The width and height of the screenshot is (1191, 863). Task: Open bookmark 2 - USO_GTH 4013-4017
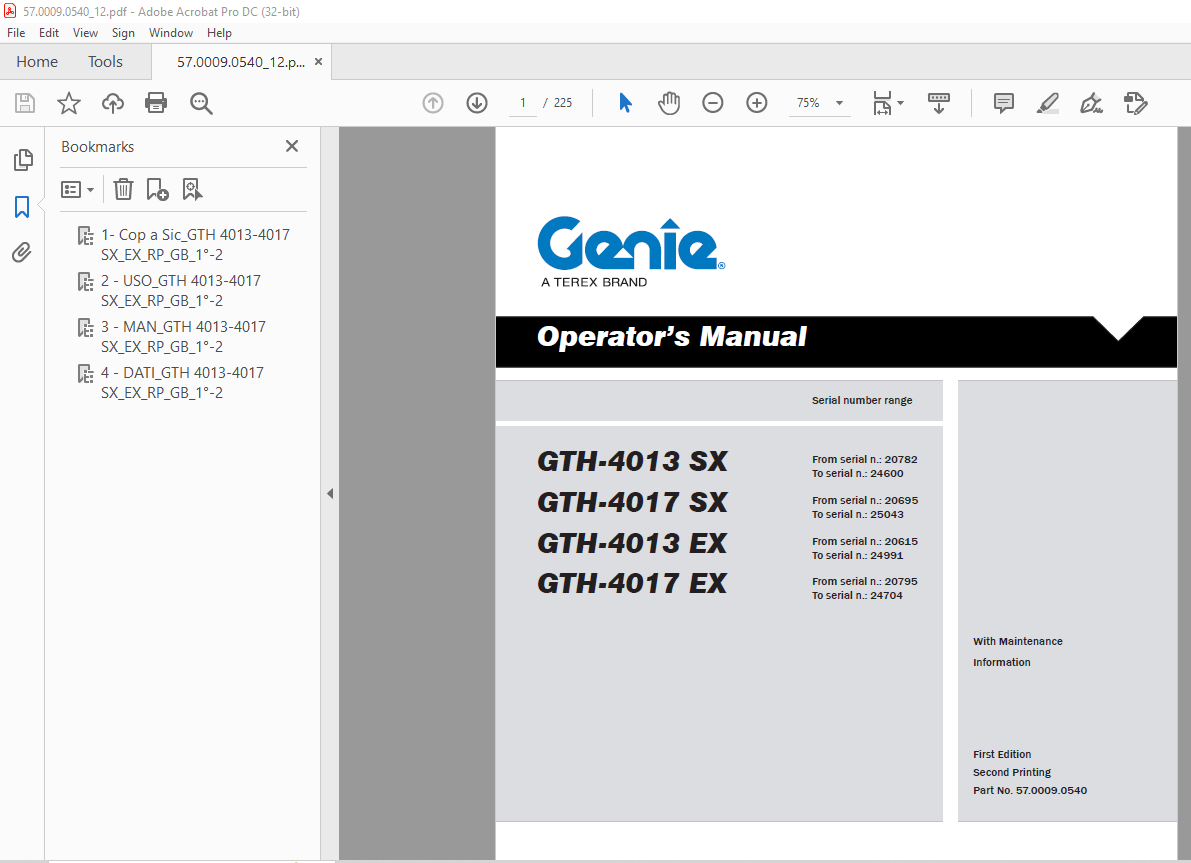[x=181, y=291]
